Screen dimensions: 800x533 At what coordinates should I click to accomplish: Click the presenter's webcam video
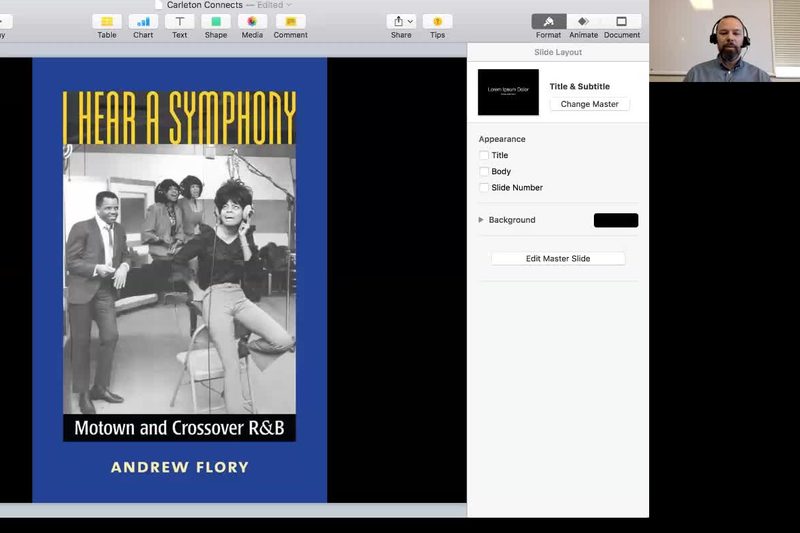(724, 41)
